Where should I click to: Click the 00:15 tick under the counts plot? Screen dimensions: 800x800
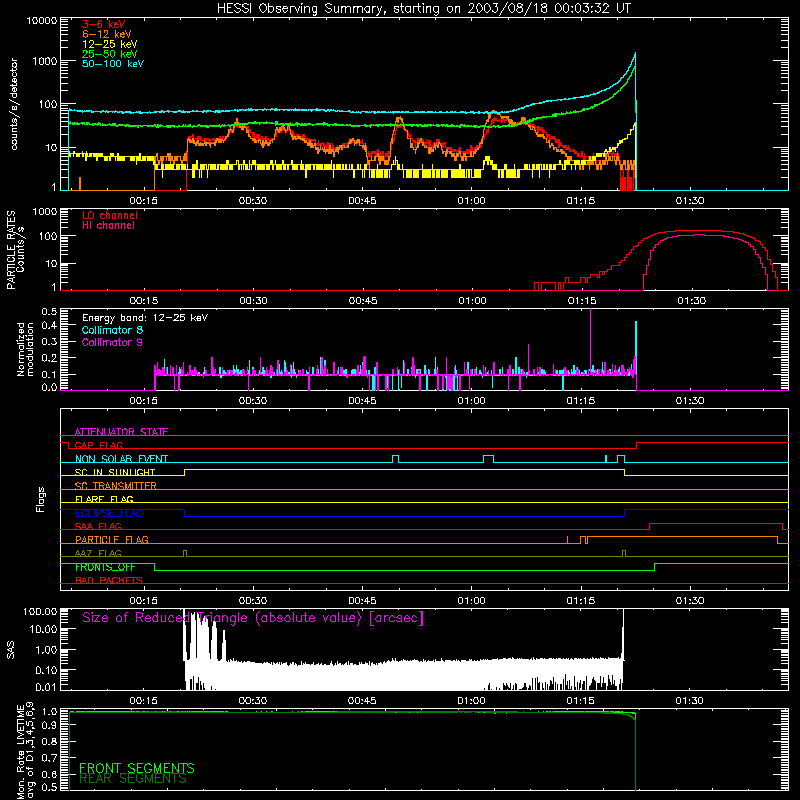143,201
